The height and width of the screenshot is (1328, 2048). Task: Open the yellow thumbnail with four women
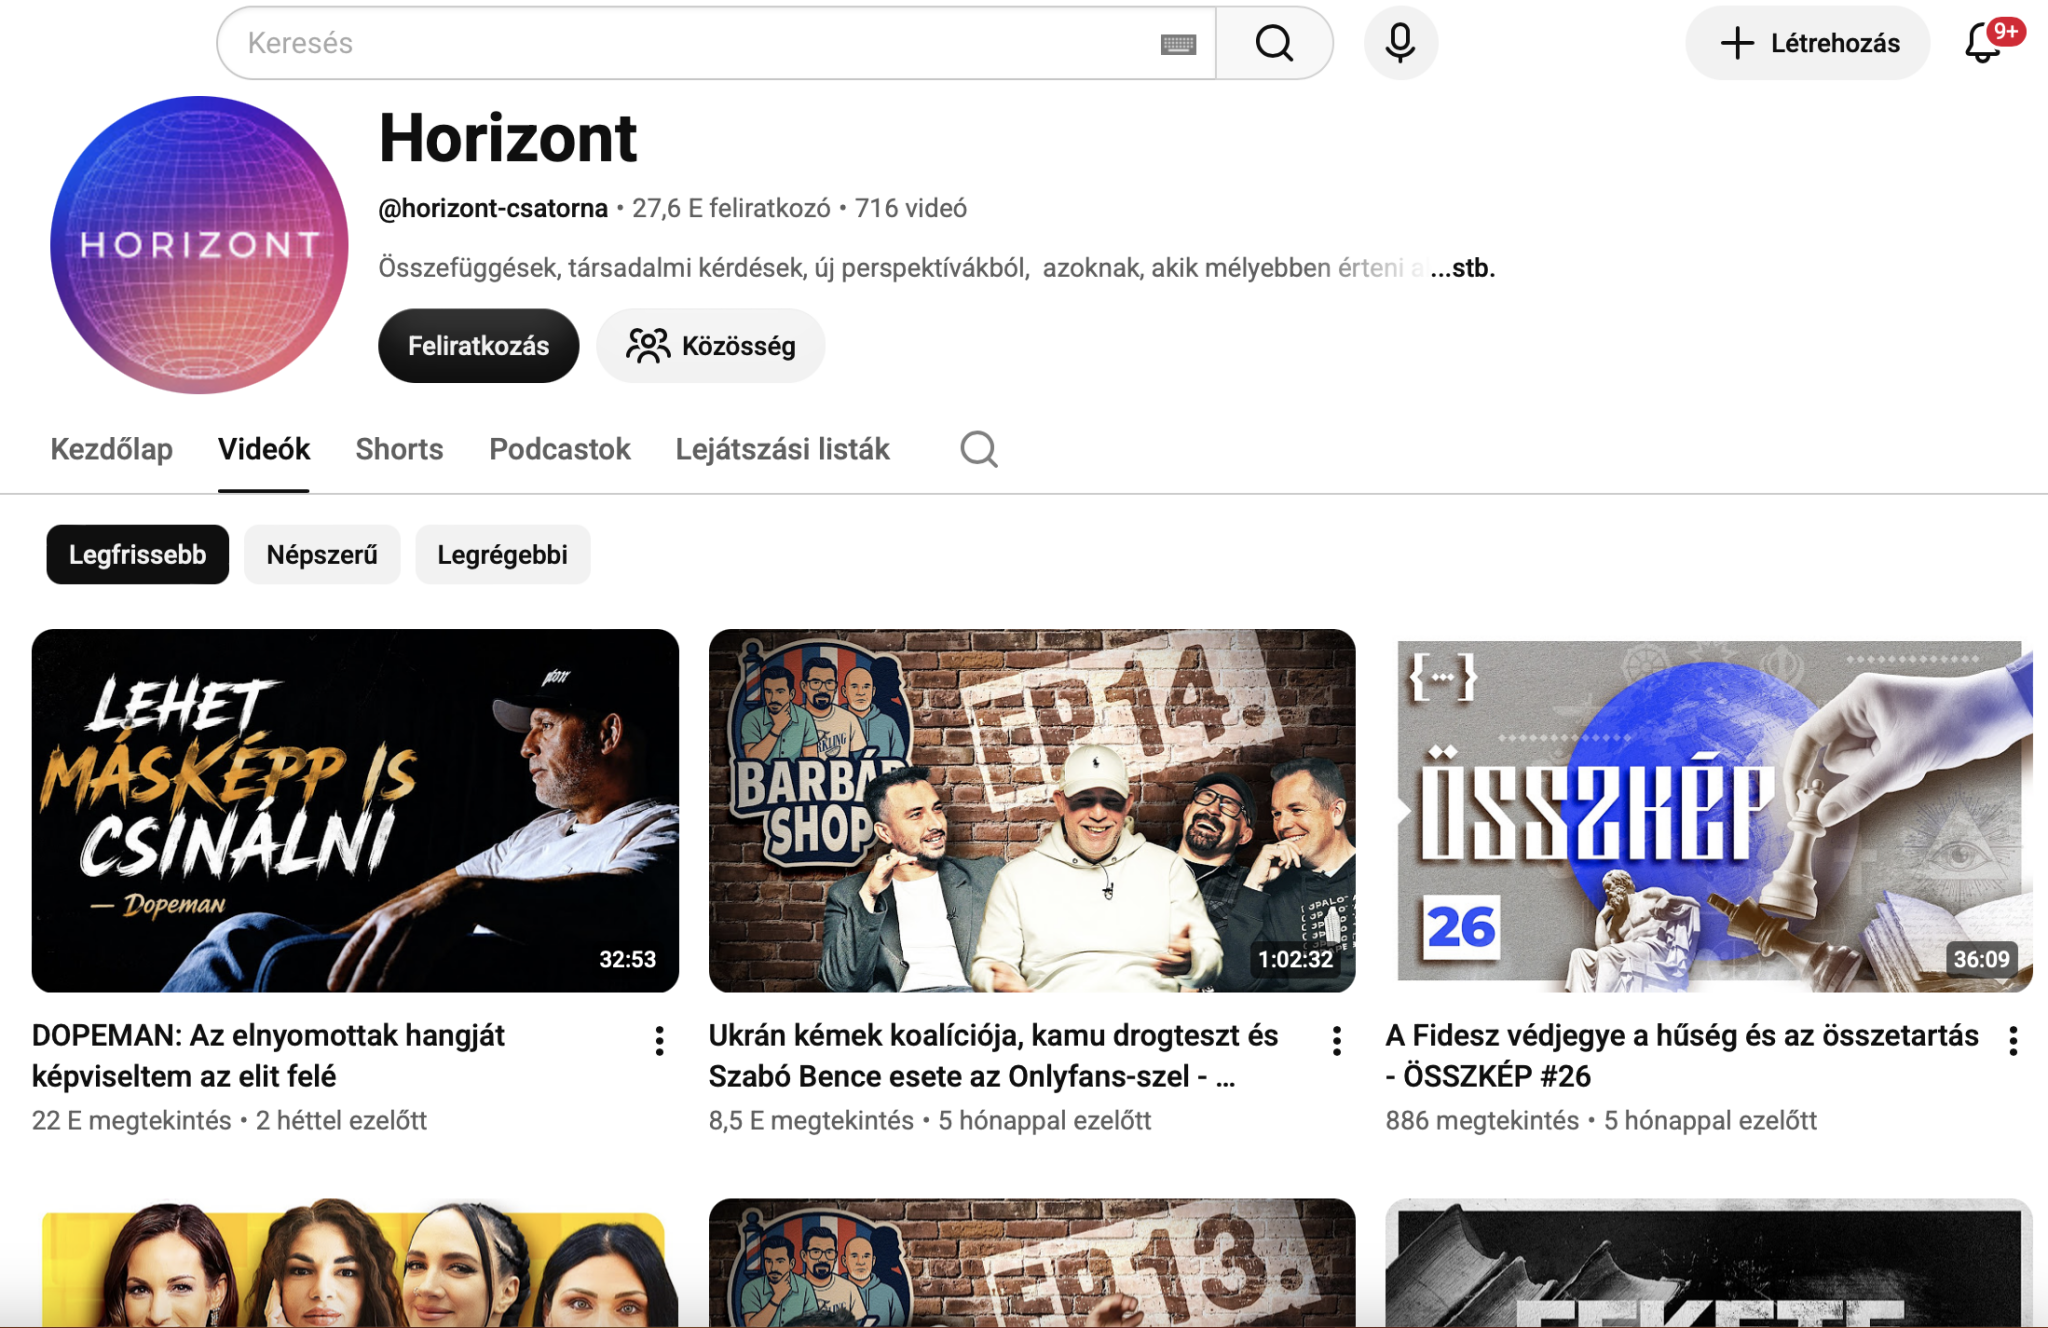point(355,1263)
